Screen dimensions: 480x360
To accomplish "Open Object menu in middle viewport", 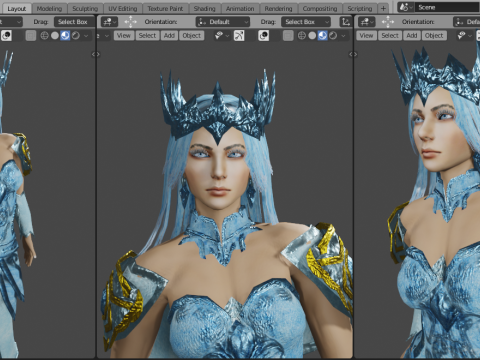I will coord(192,35).
